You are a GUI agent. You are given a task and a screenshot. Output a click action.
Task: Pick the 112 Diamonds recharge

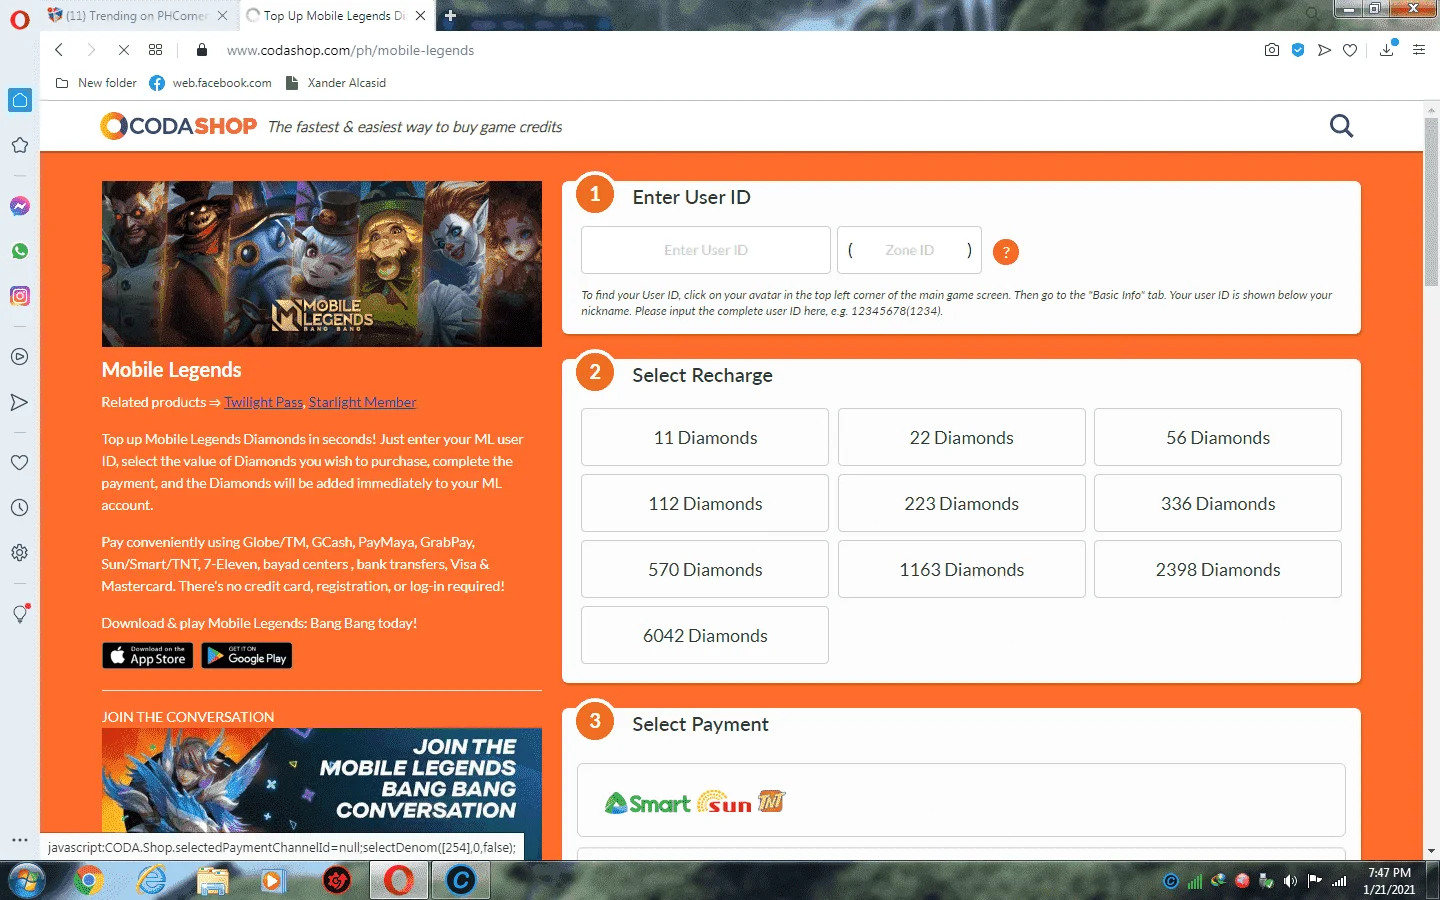coord(705,503)
